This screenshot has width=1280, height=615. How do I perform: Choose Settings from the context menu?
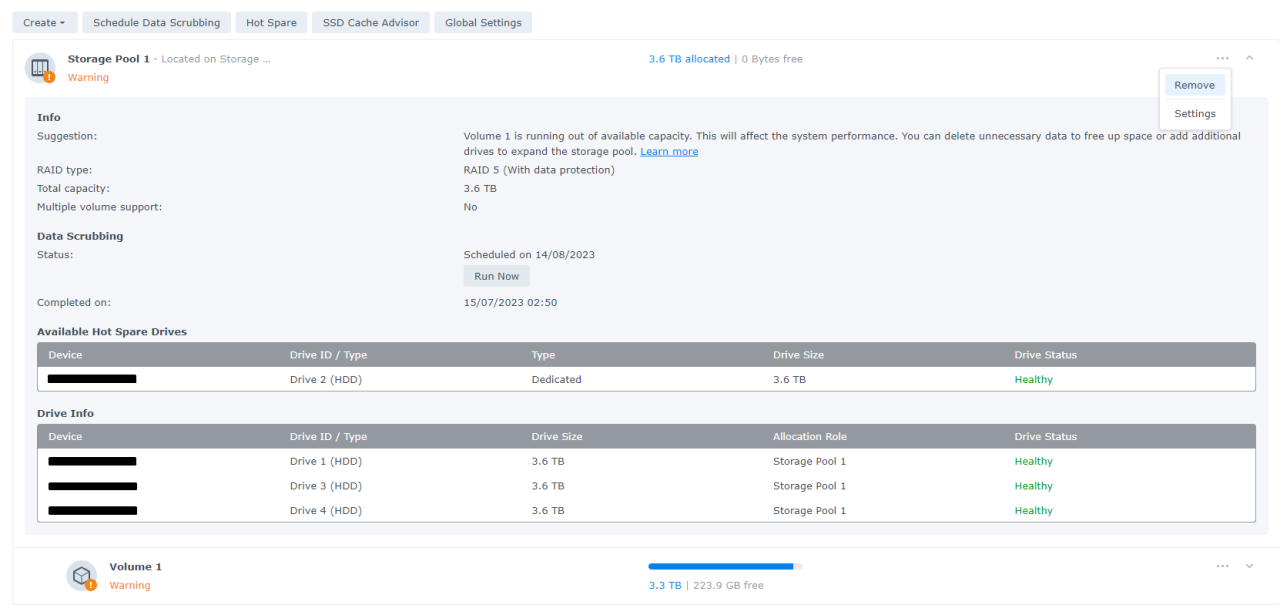[x=1194, y=114]
